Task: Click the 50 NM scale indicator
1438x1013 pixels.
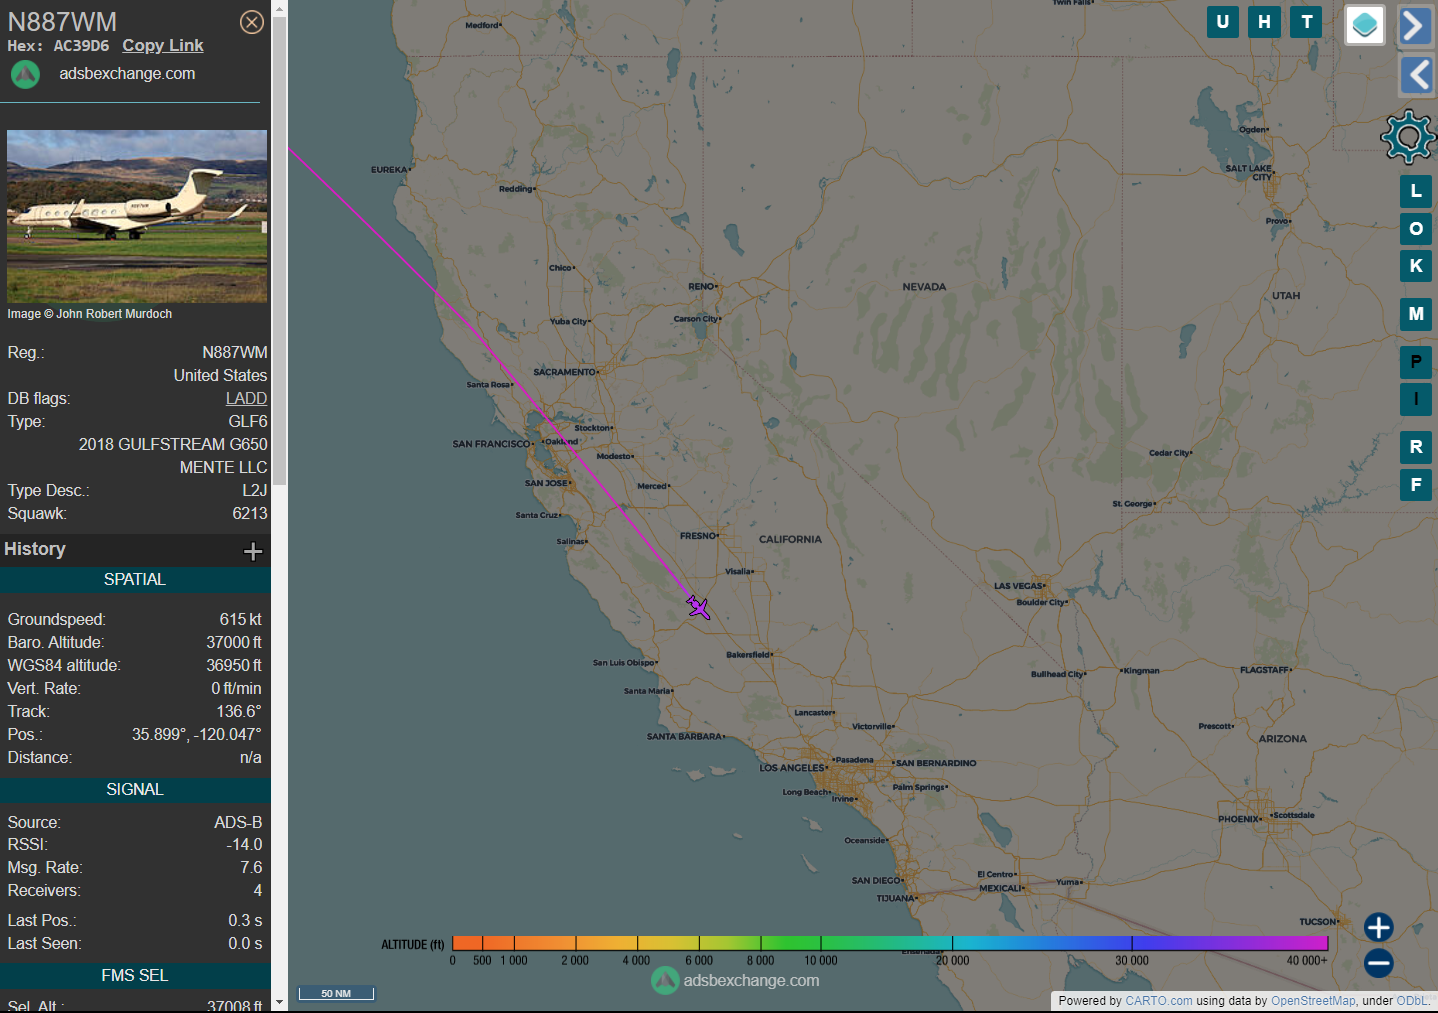Action: click(336, 993)
